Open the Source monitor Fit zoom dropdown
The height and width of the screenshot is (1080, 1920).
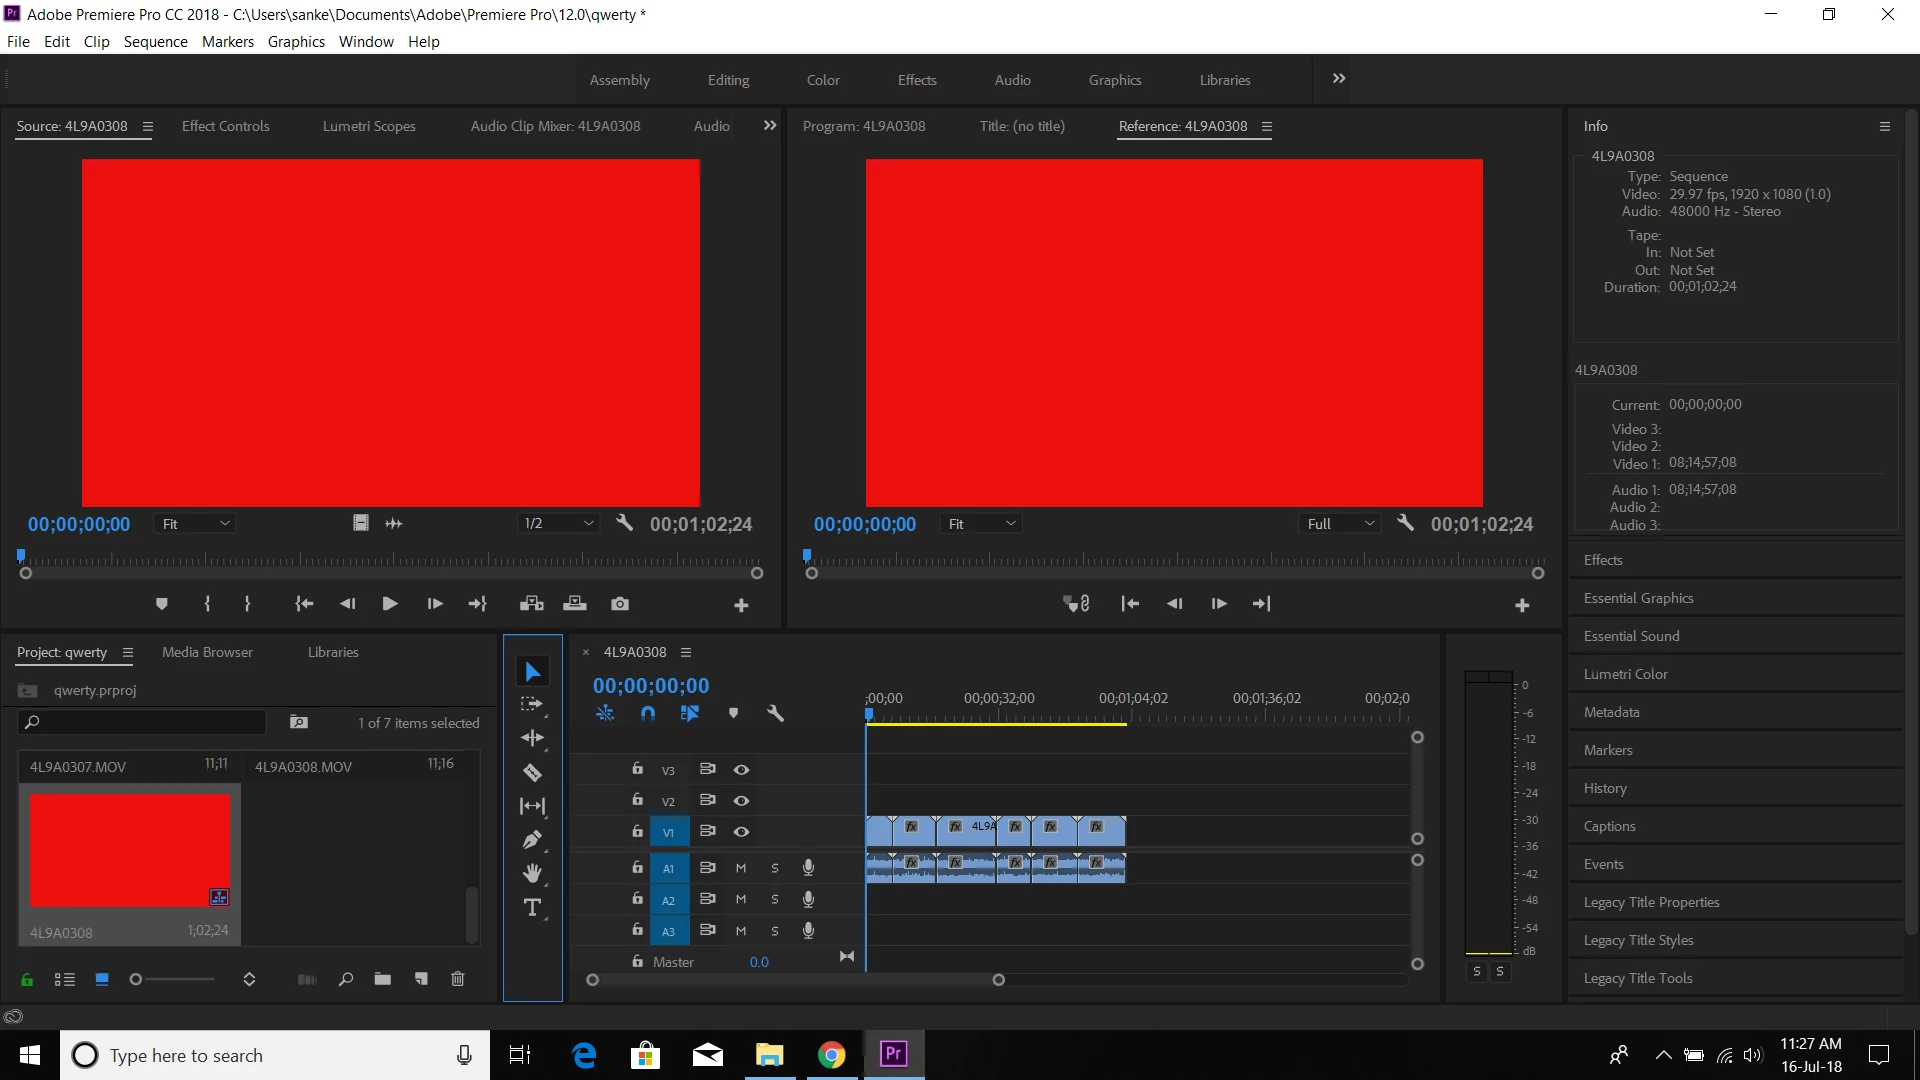(x=196, y=524)
